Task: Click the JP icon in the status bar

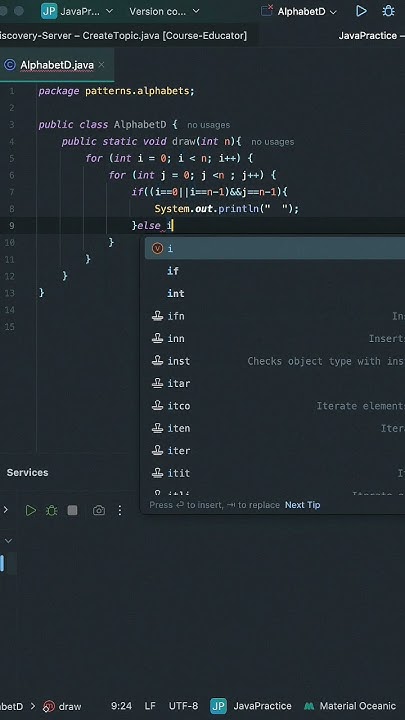Action: click(x=218, y=706)
